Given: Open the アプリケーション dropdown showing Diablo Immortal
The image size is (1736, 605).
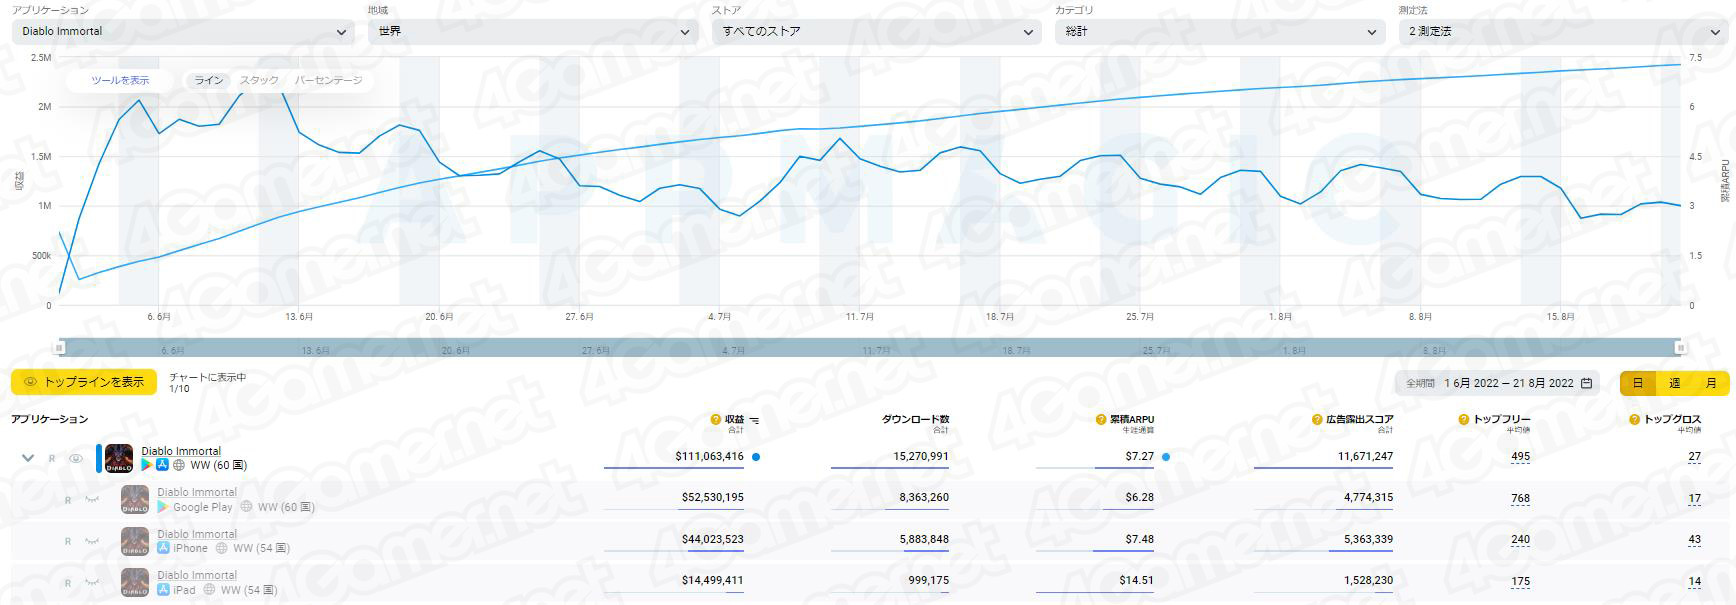Looking at the screenshot, I should (x=183, y=31).
